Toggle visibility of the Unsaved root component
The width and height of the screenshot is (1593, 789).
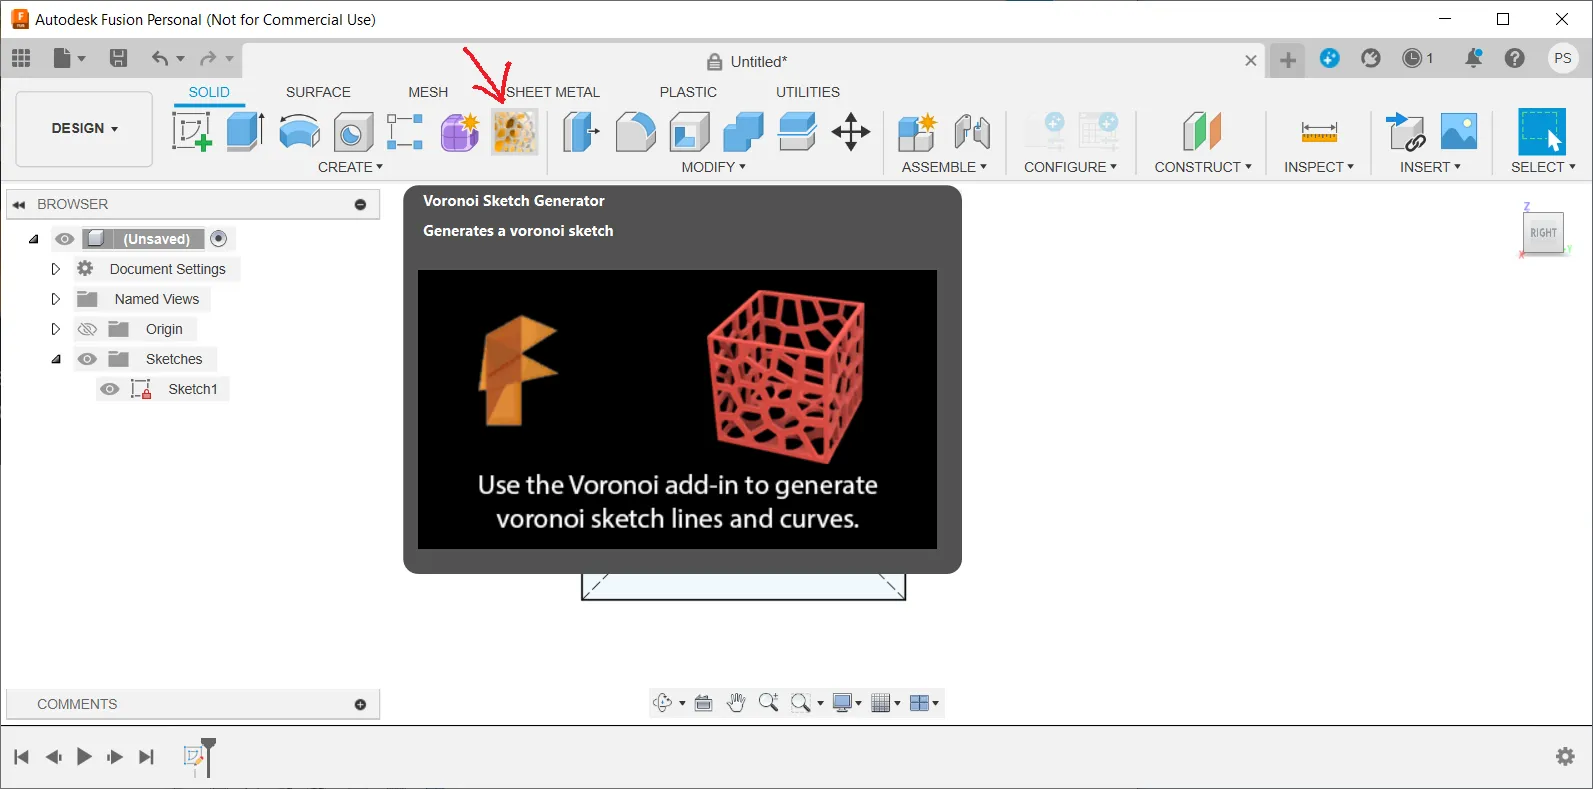(65, 239)
